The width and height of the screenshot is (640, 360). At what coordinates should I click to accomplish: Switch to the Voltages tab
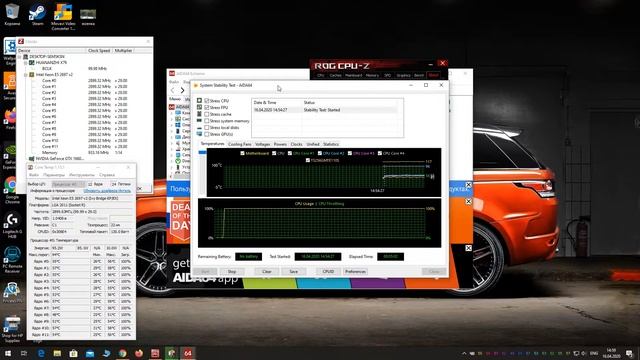pos(262,144)
